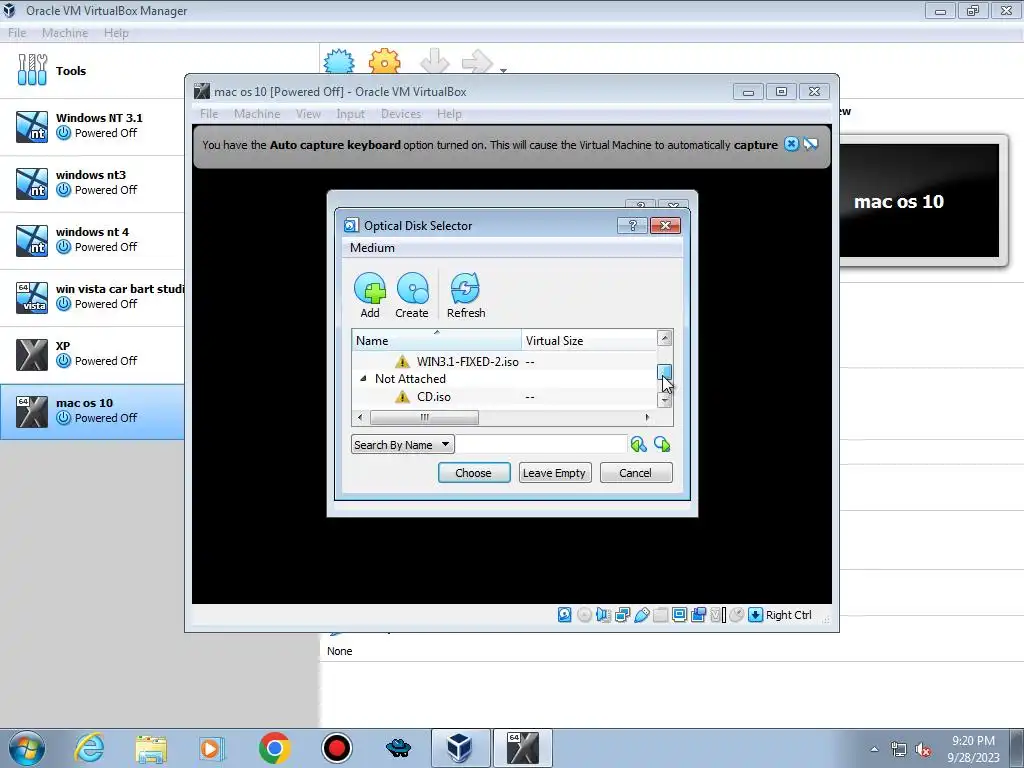Click the Create disk image icon
This screenshot has height=768, width=1024.
(412, 288)
